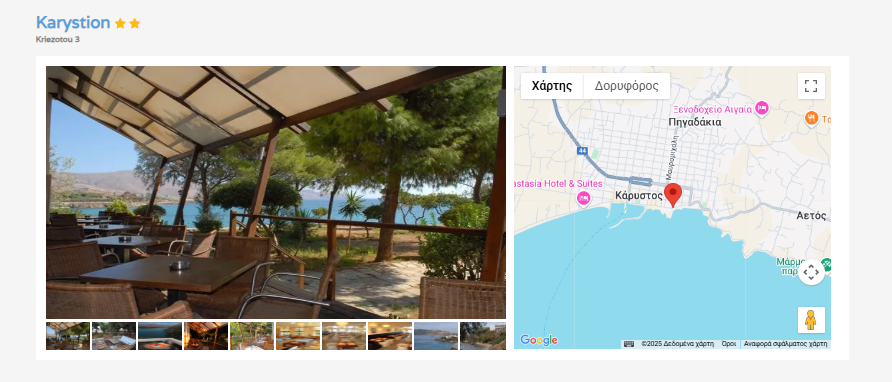This screenshot has width=892, height=382.
Task: Open the map camera pan controls
Action: click(811, 272)
